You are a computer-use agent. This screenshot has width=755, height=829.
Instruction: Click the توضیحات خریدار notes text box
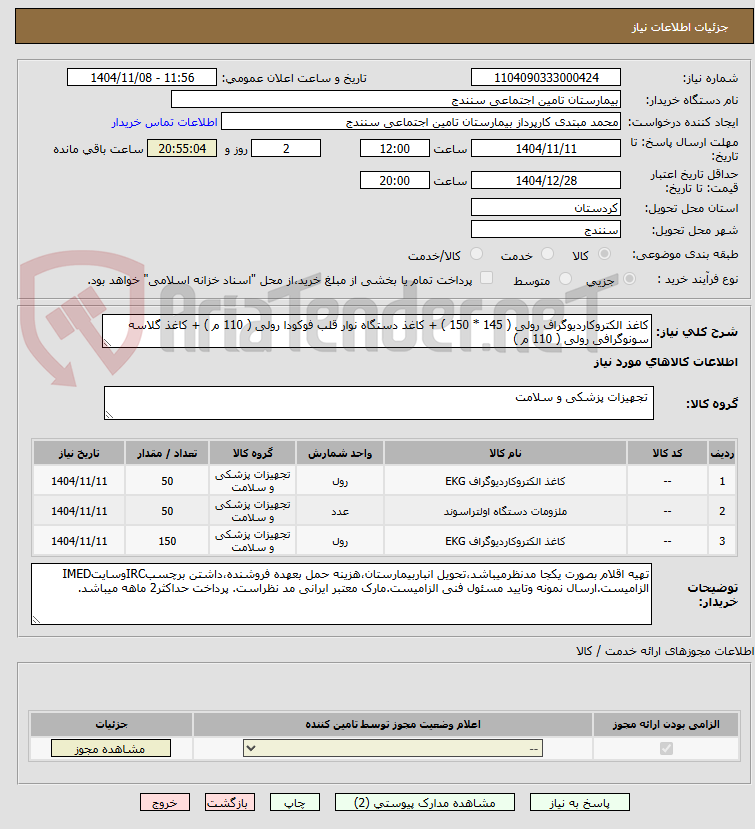[x=341, y=594]
